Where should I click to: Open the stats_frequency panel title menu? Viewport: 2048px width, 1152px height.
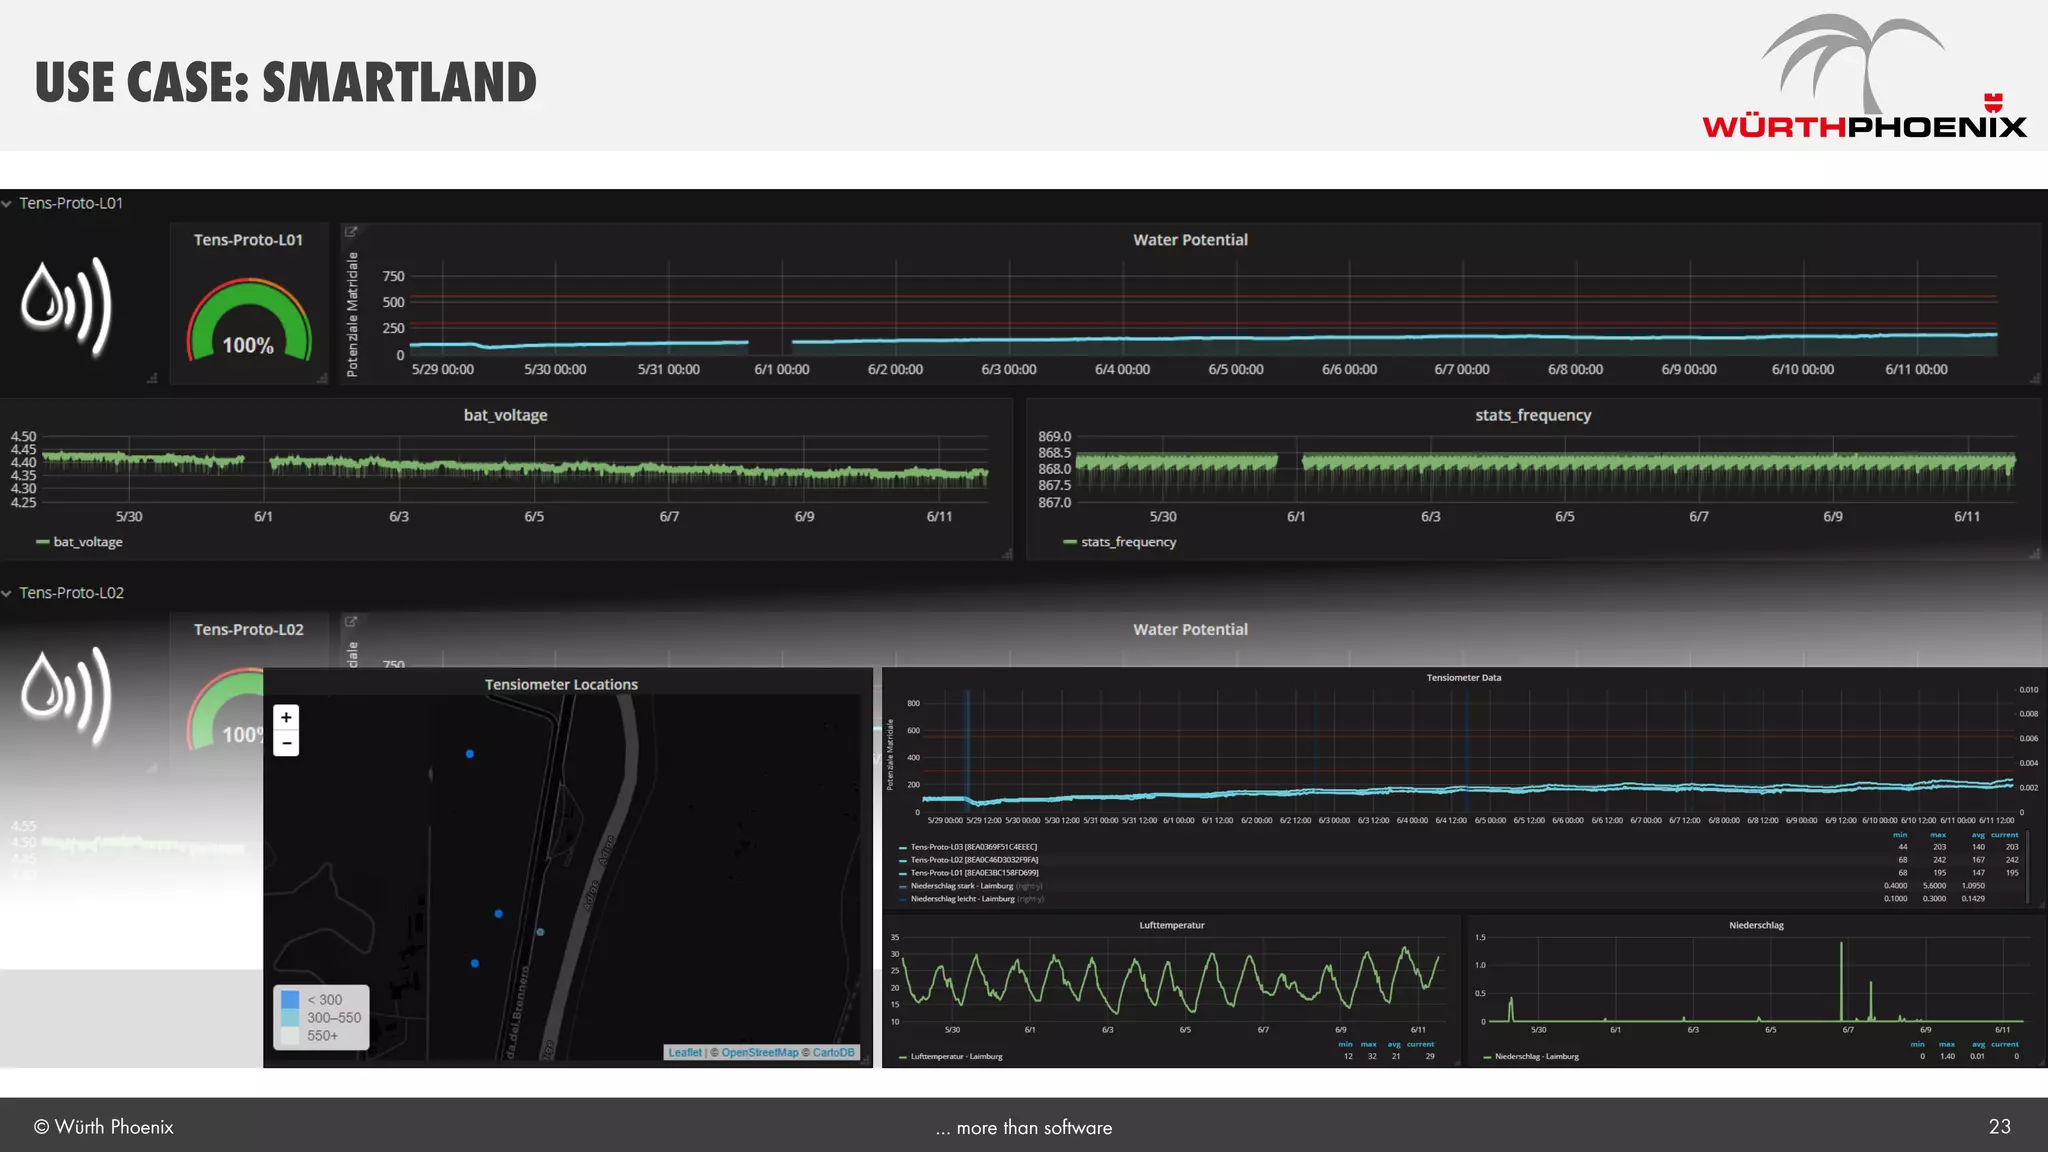(1533, 415)
